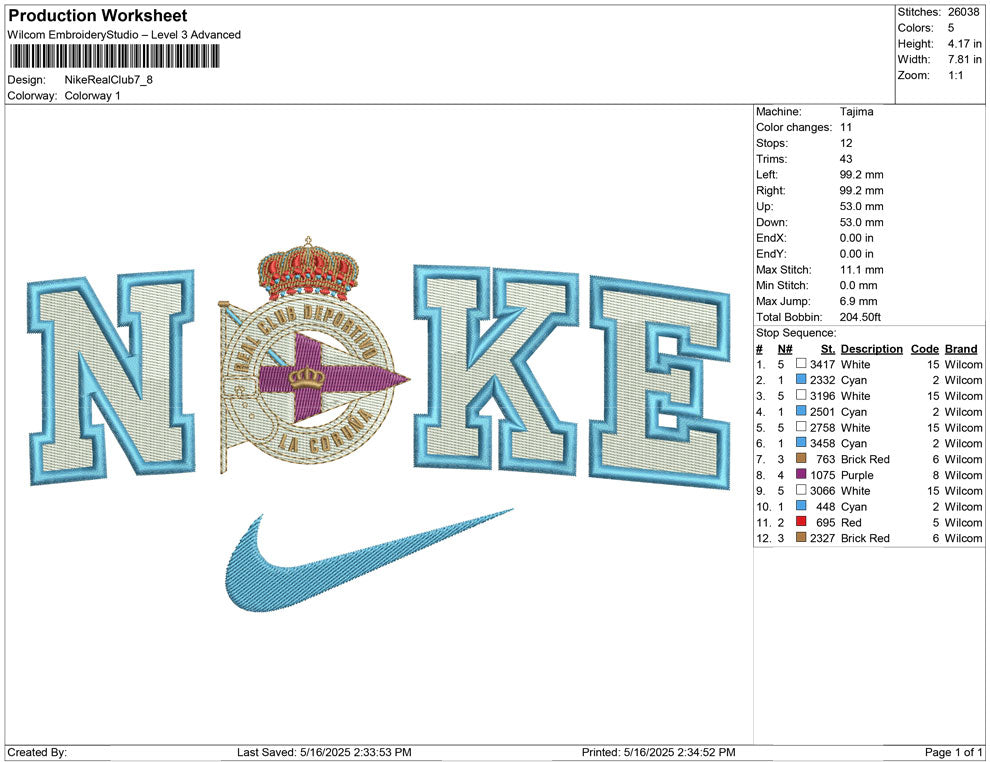Select the Brick Red description in row 12

[865, 538]
